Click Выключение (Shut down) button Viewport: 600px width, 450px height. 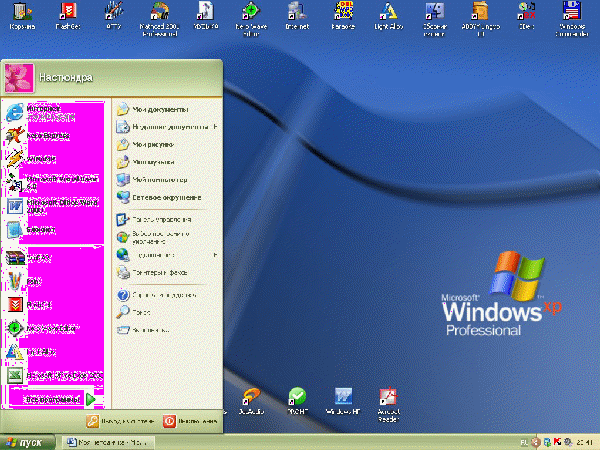tap(190, 421)
